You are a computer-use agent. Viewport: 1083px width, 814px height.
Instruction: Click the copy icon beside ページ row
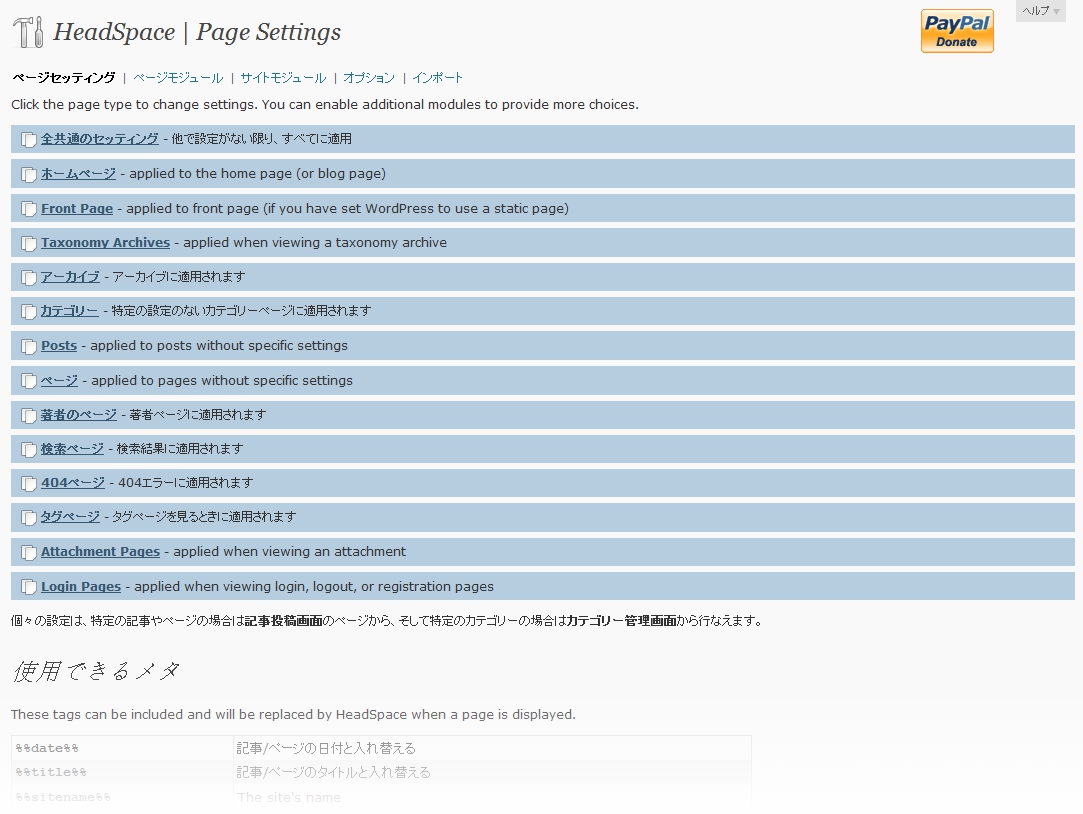(x=28, y=380)
